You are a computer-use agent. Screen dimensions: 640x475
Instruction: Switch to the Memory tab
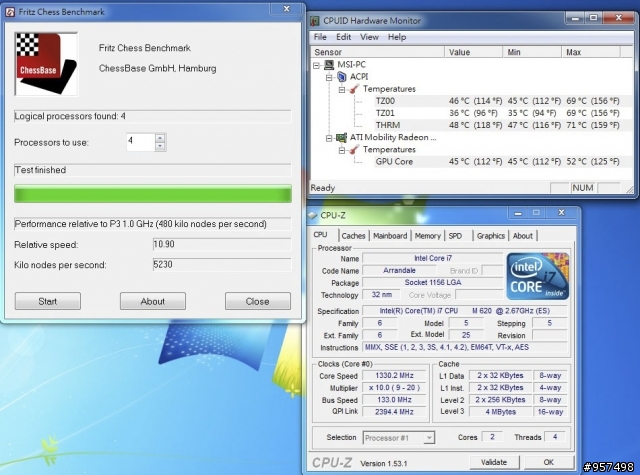click(427, 236)
